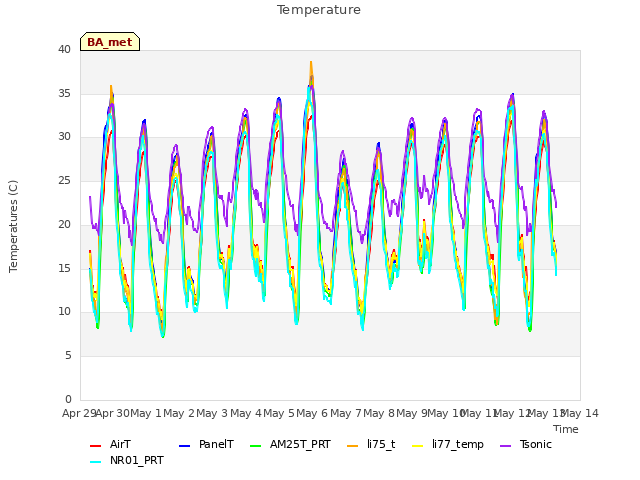640x480 pixels.
Task: Click the May 4 x-axis tick label
Action: [246, 413]
